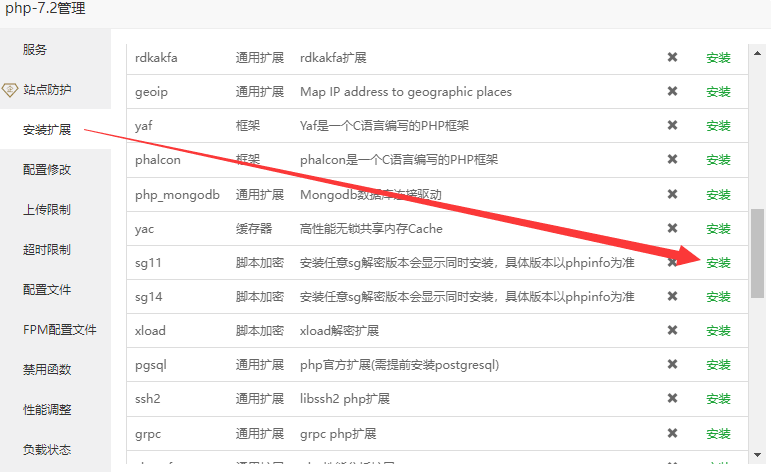Install the yaf framework extension
Image resolution: width=771 pixels, height=472 pixels.
tap(718, 125)
